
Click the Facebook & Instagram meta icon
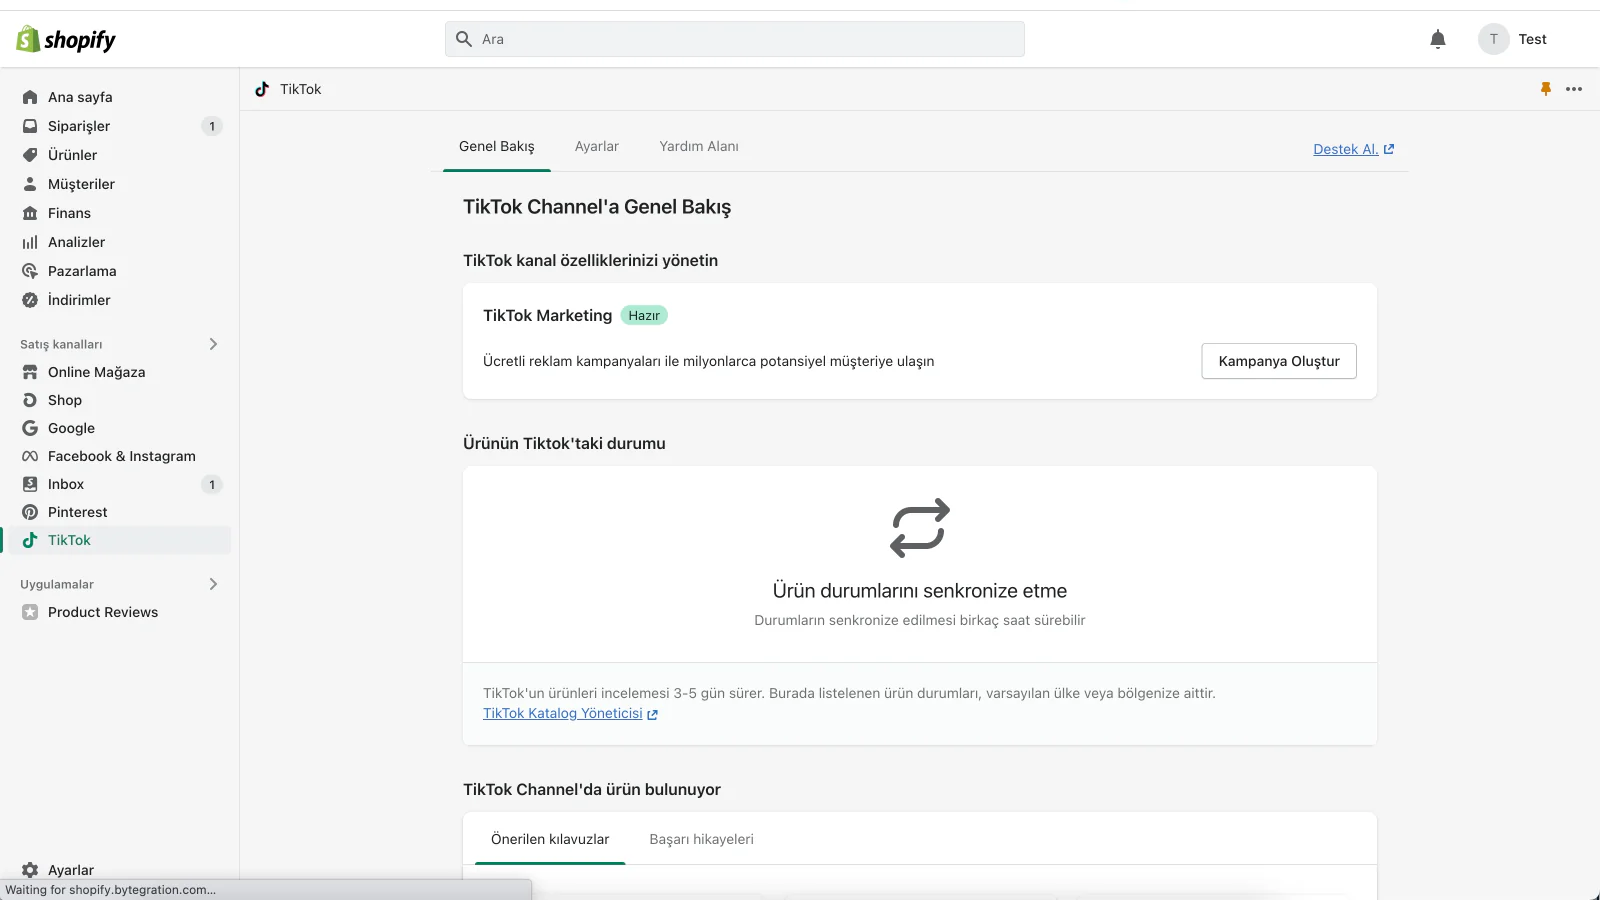tap(30, 456)
